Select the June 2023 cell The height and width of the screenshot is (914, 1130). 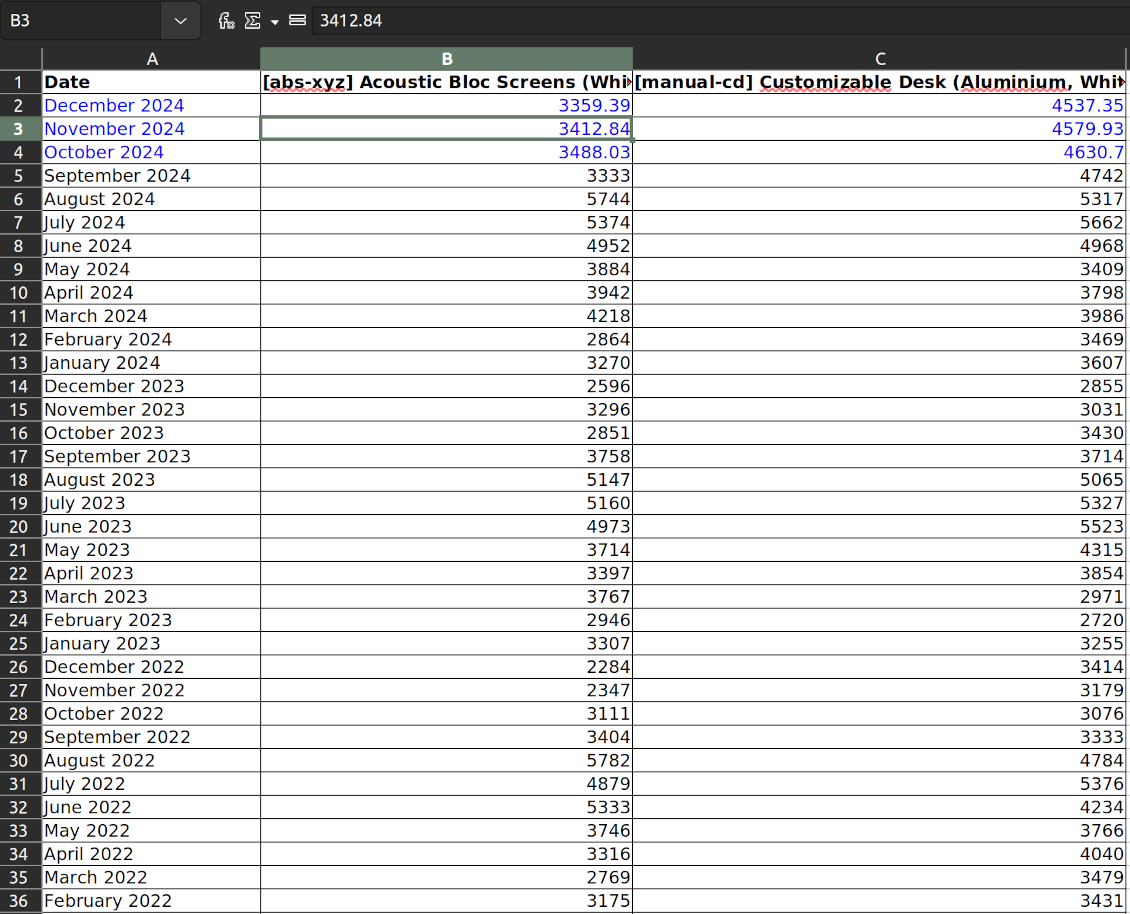click(151, 526)
